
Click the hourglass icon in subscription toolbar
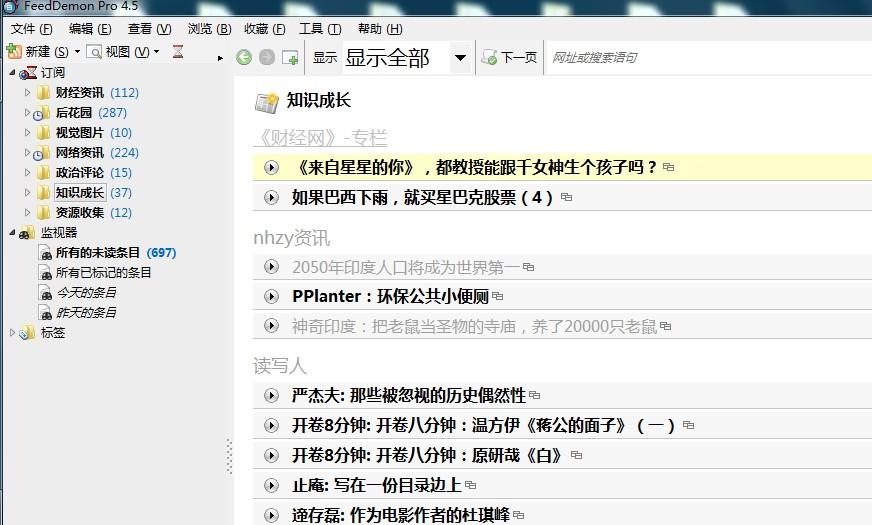pyautogui.click(x=178, y=52)
